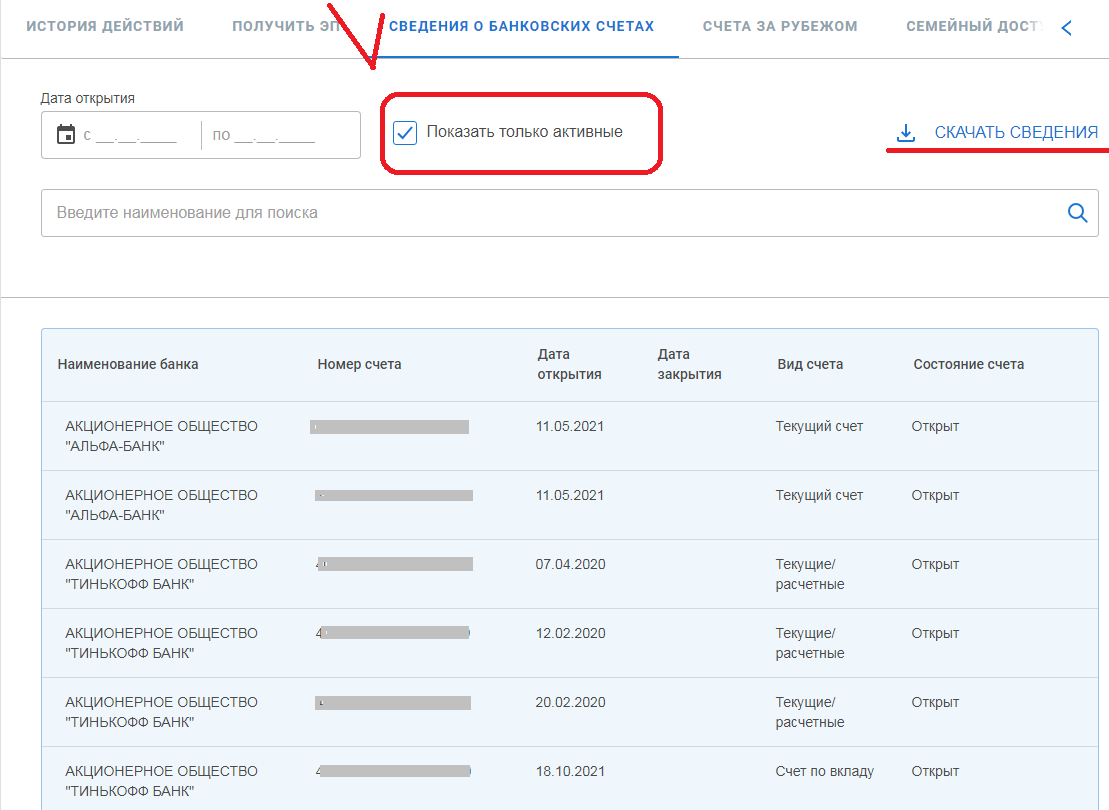Image resolution: width=1109 pixels, height=810 pixels.
Task: Click Тинькофф Банк name in 20.02.2020 row
Action: [161, 712]
